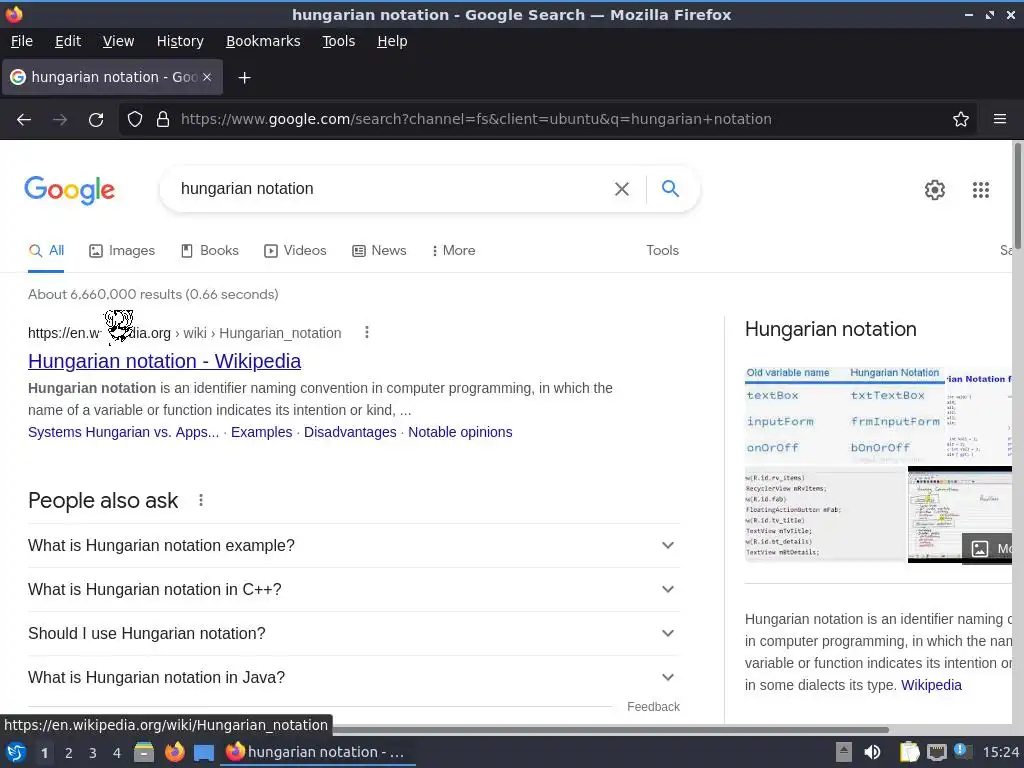Open the clipboard tray icon

point(909,752)
